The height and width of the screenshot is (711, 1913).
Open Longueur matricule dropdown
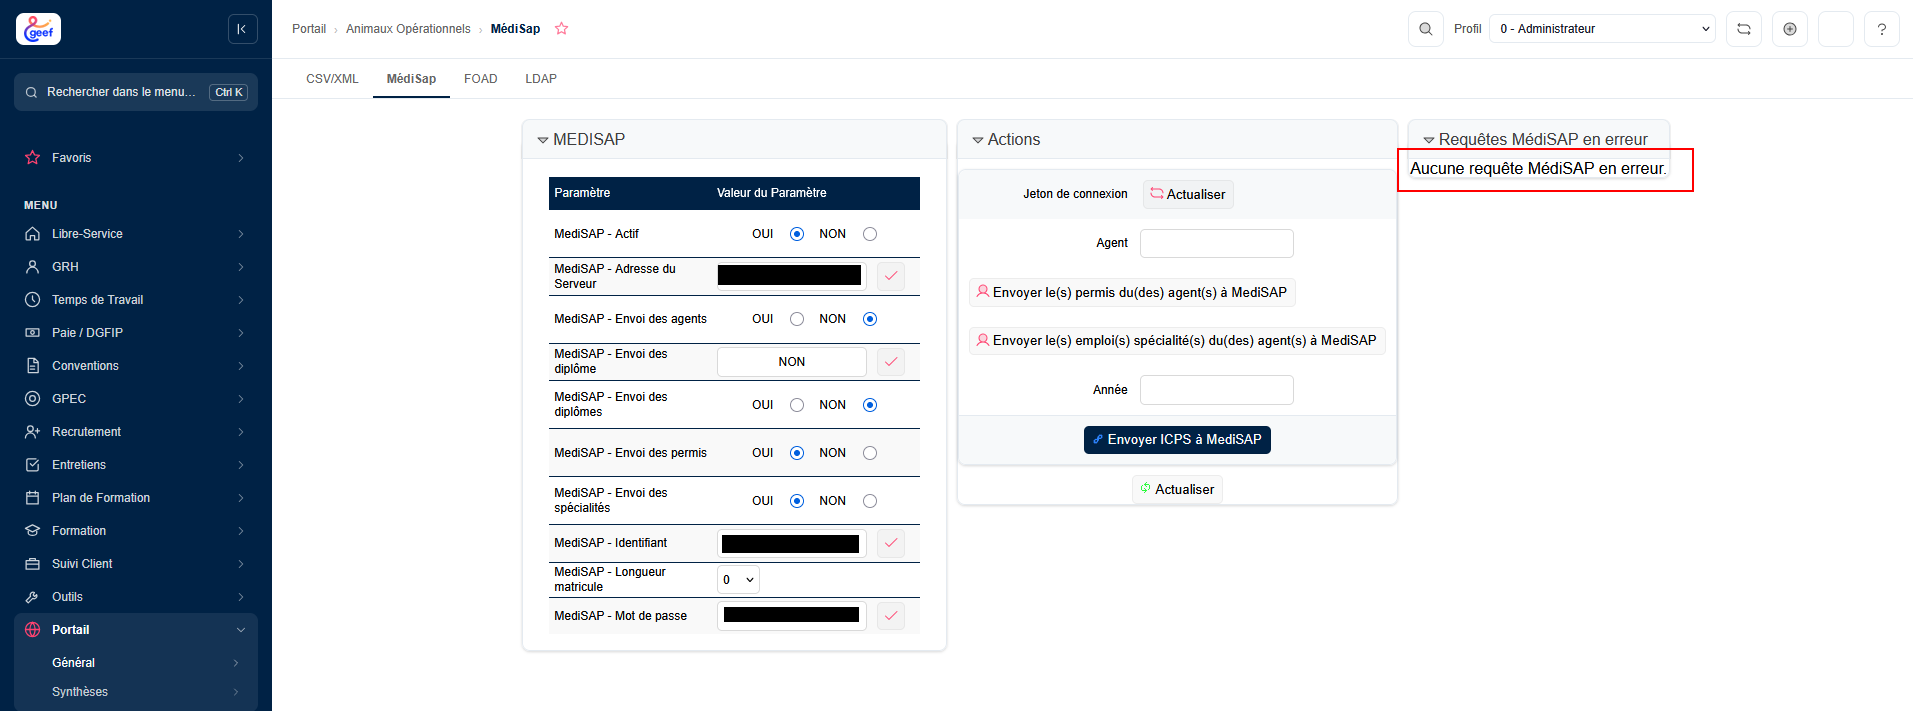click(x=738, y=580)
